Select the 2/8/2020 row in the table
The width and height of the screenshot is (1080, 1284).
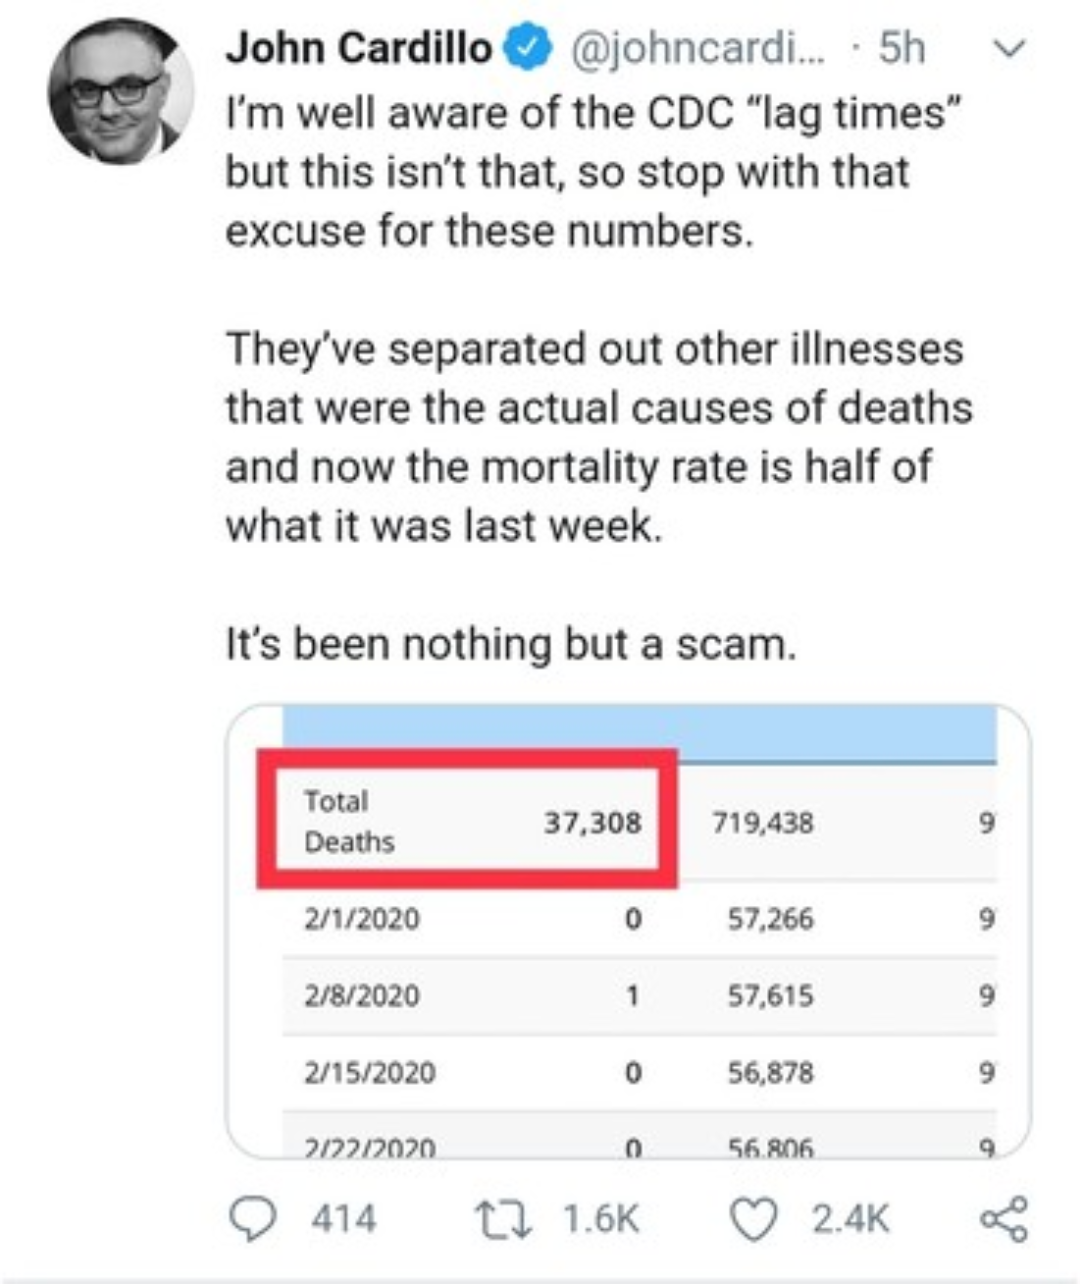(362, 995)
